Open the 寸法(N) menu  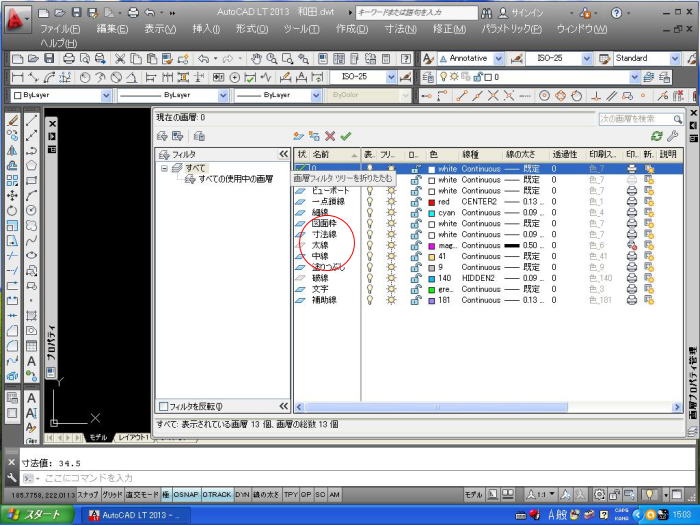point(400,29)
